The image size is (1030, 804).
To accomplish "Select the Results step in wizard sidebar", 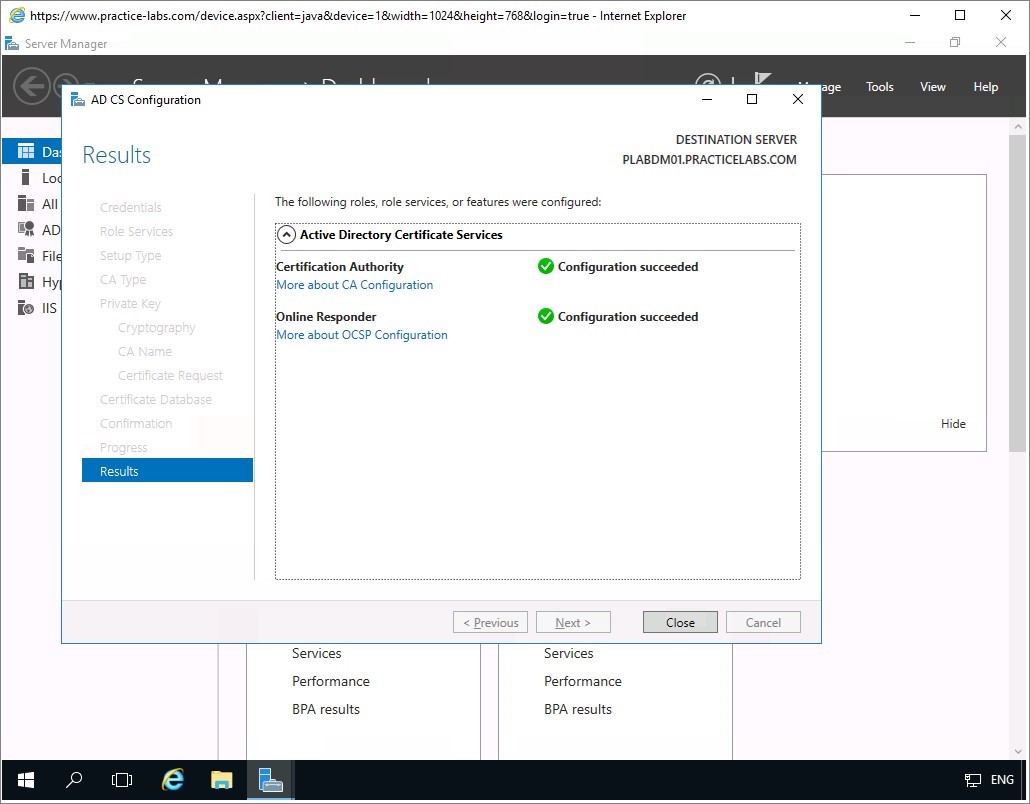I will (168, 471).
